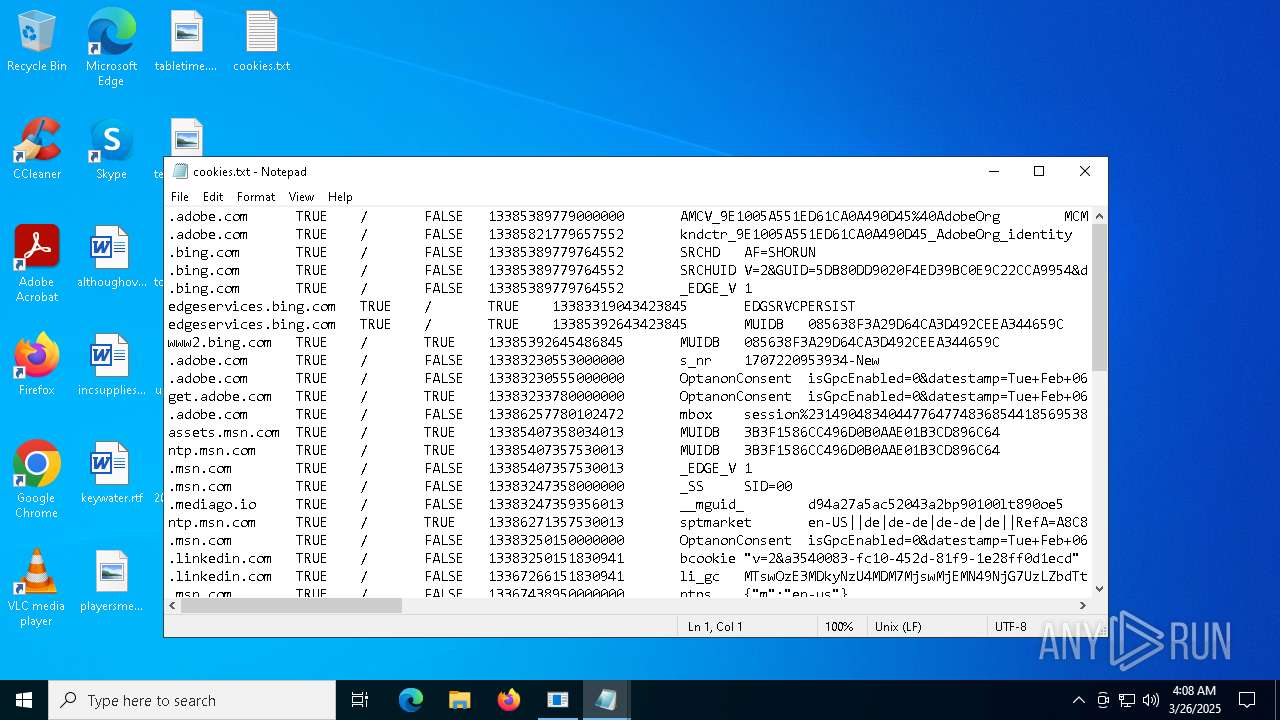This screenshot has width=1280, height=720.
Task: Show hidden system tray icons
Action: pyautogui.click(x=1078, y=700)
